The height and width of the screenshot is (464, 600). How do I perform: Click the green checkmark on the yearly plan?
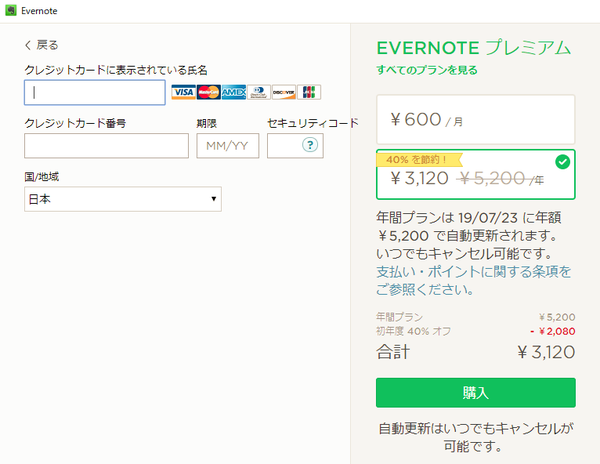pos(562,162)
